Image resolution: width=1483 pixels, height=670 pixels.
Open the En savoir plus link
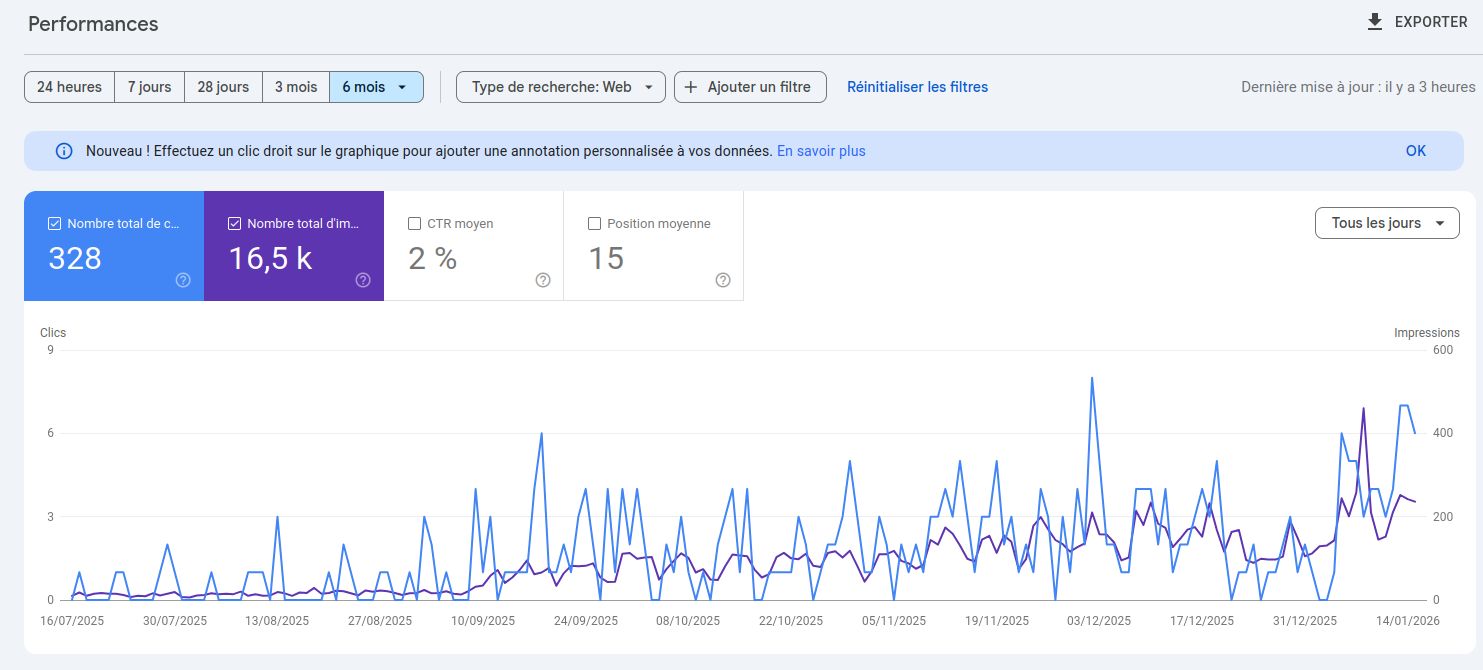(x=821, y=150)
